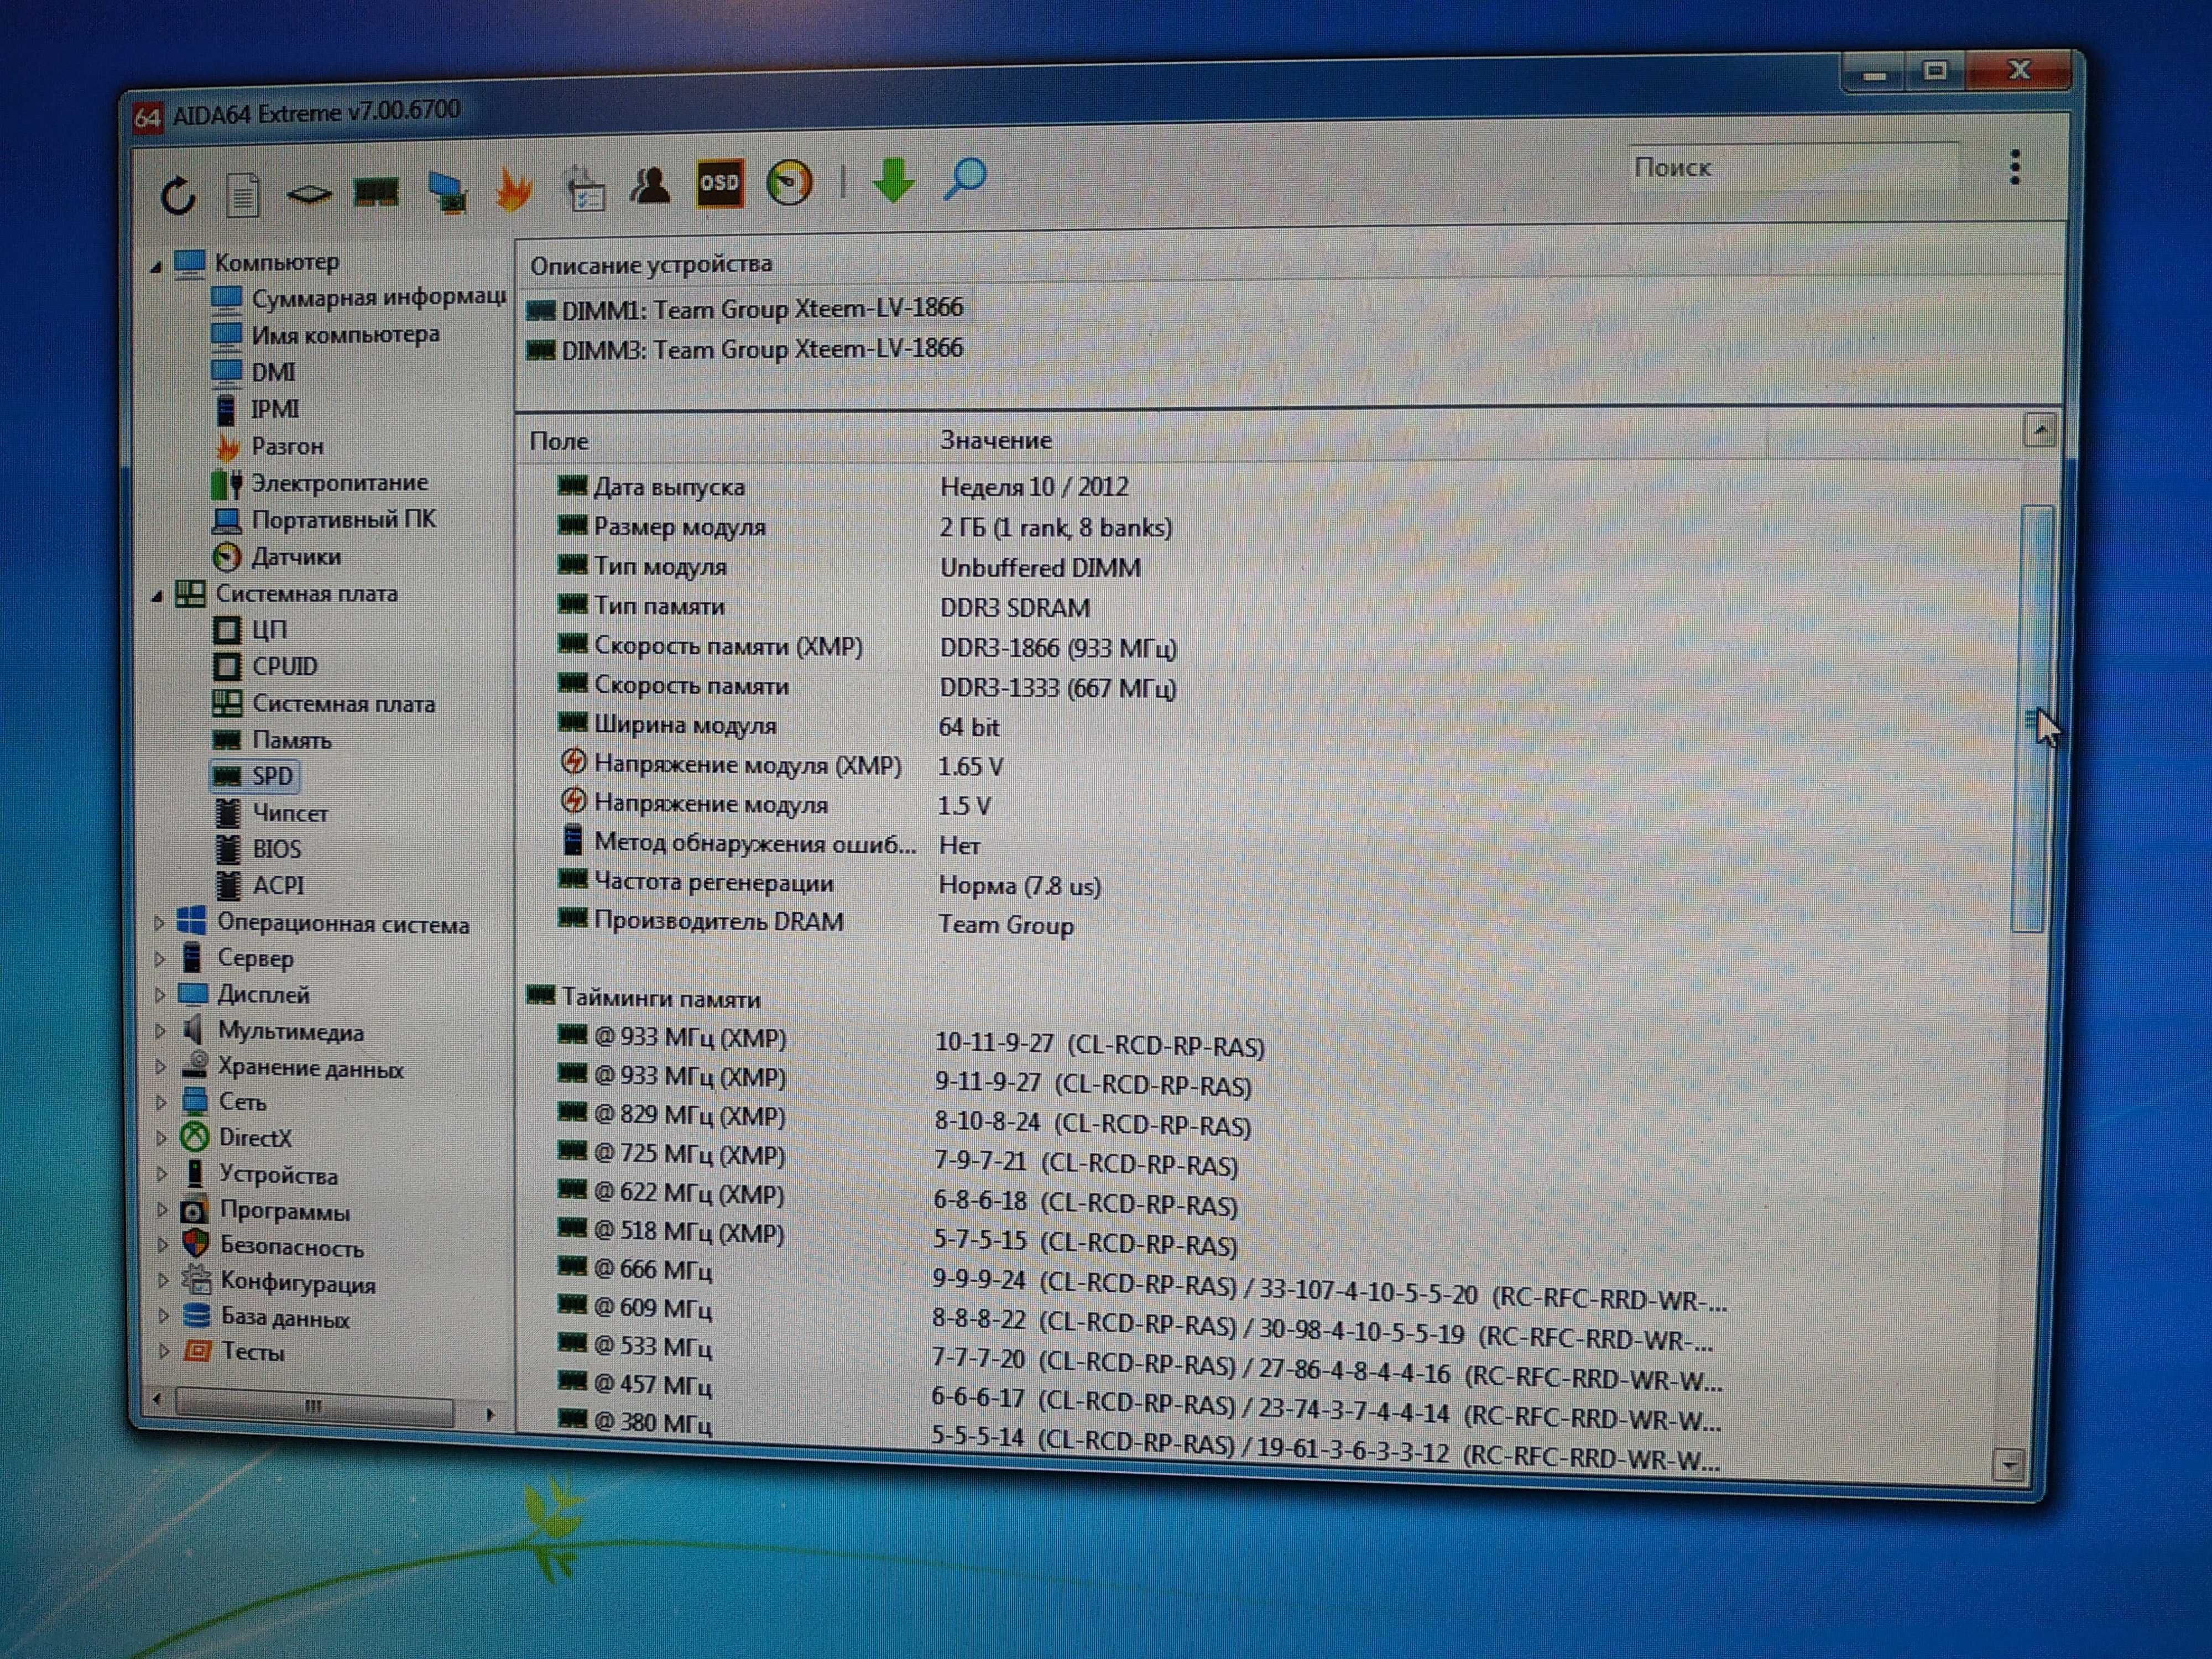Expand the Мультимедиа tree node
Screen dimensions: 2212x1659
point(161,1031)
